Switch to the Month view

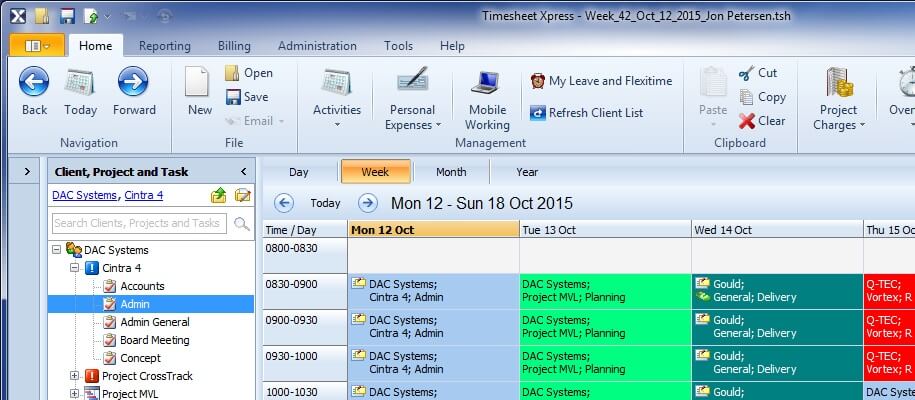[451, 172]
